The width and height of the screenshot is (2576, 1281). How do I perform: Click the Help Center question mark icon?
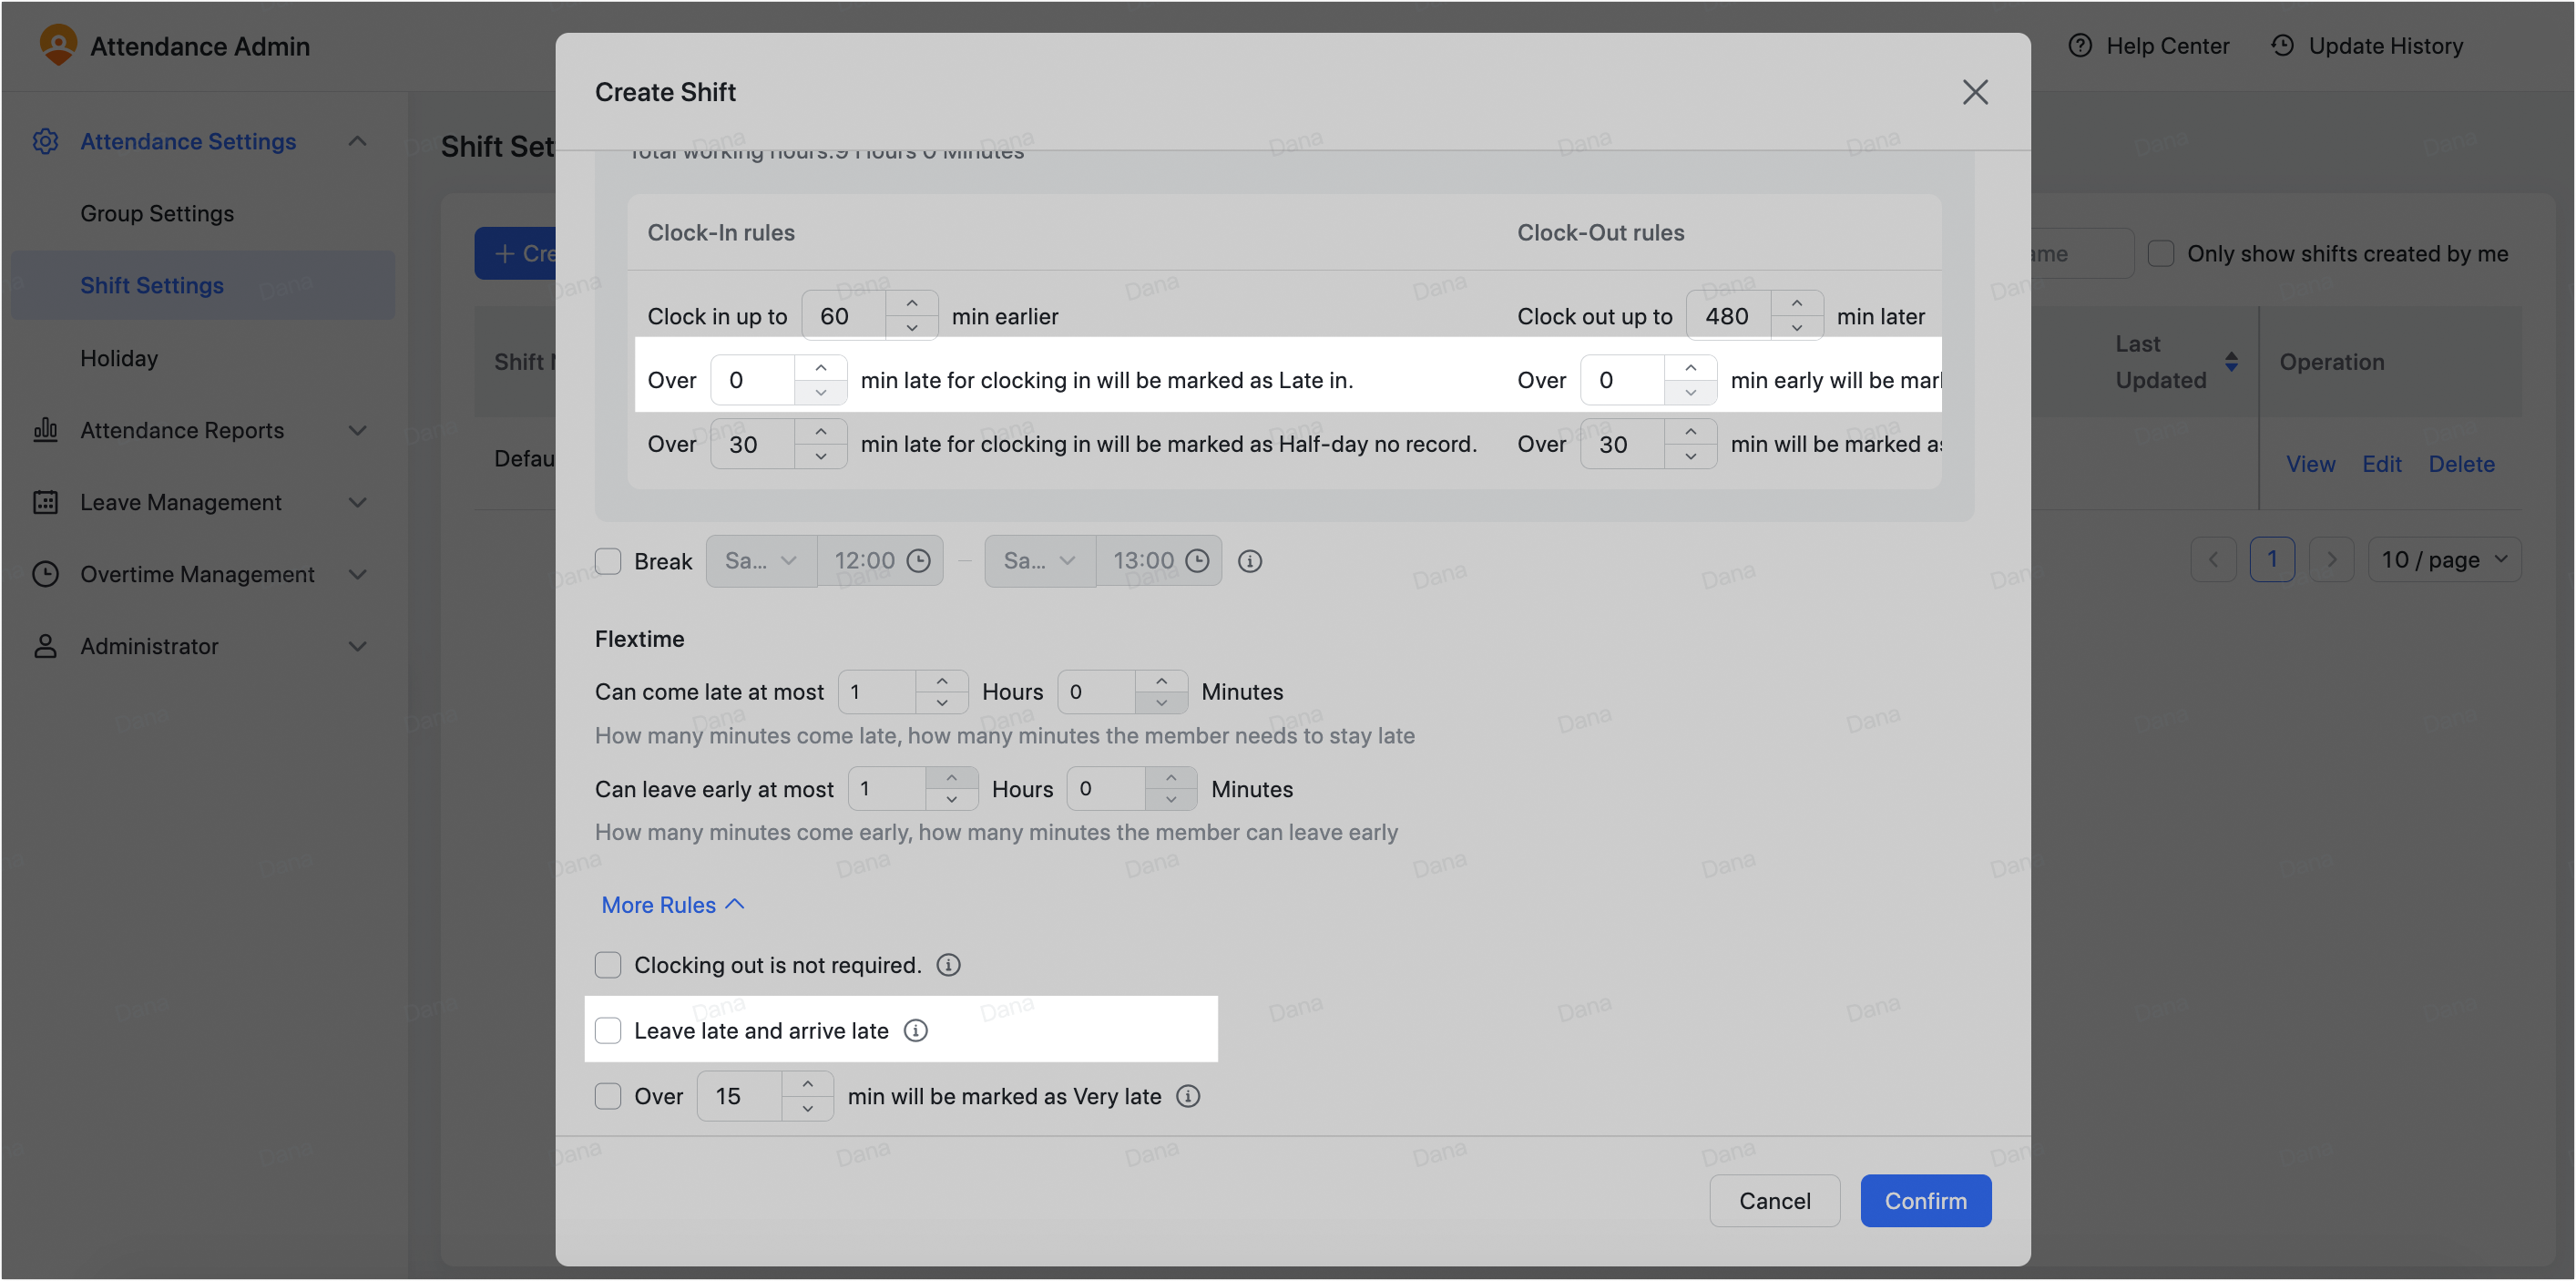coord(2080,46)
